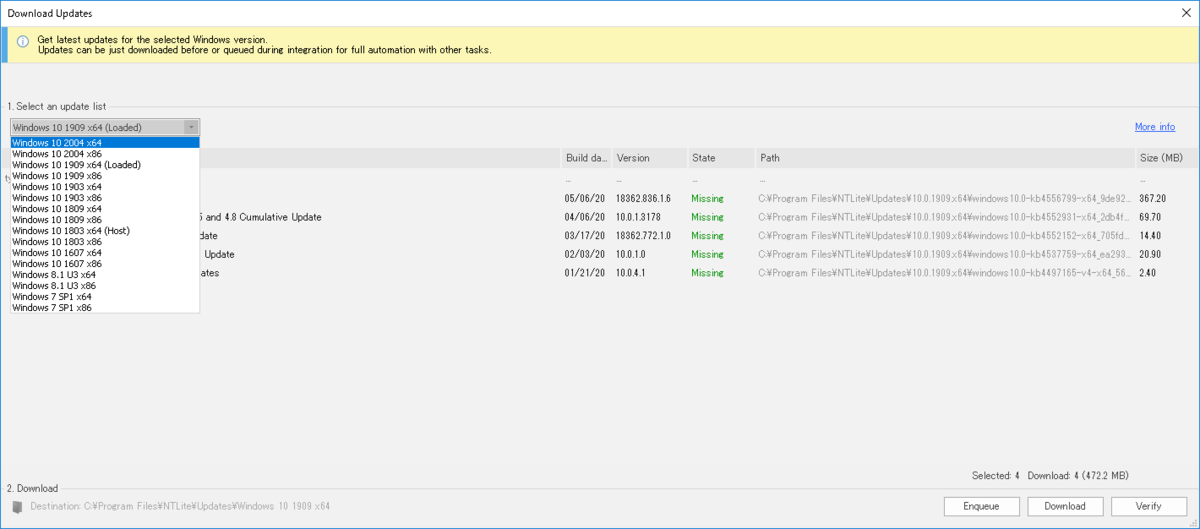Click Missing state for 05/06/20 update
This screenshot has width=1200, height=529.
[x=707, y=199]
